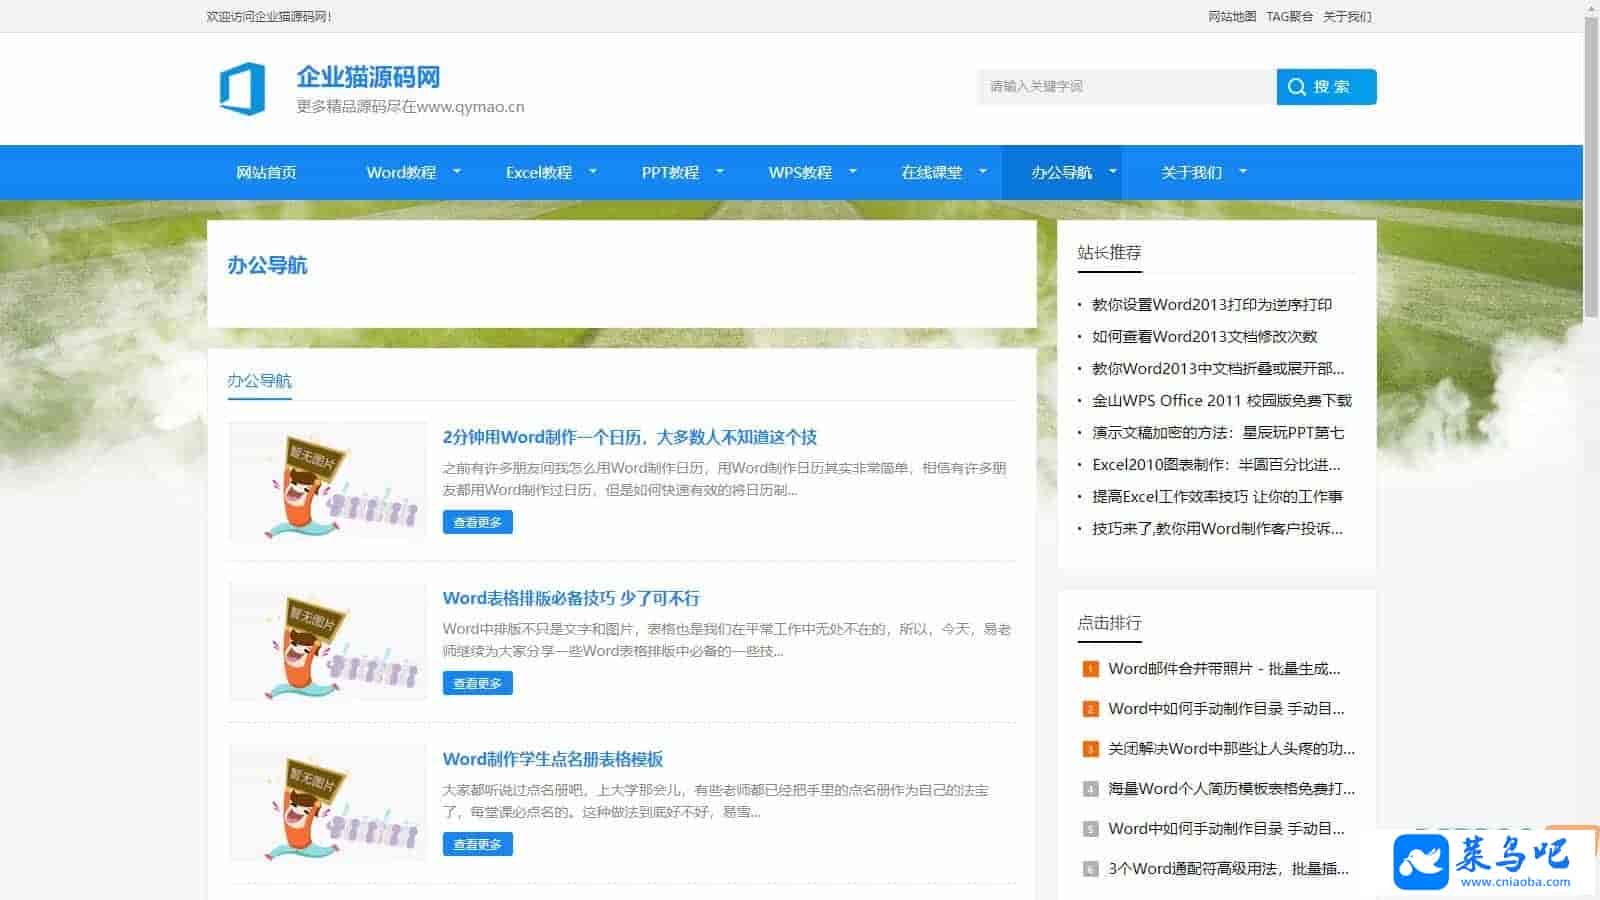Viewport: 1600px width, 900px height.
Task: Open 技巧来了,教你用Word制作客户投诉 link
Action: point(1217,529)
